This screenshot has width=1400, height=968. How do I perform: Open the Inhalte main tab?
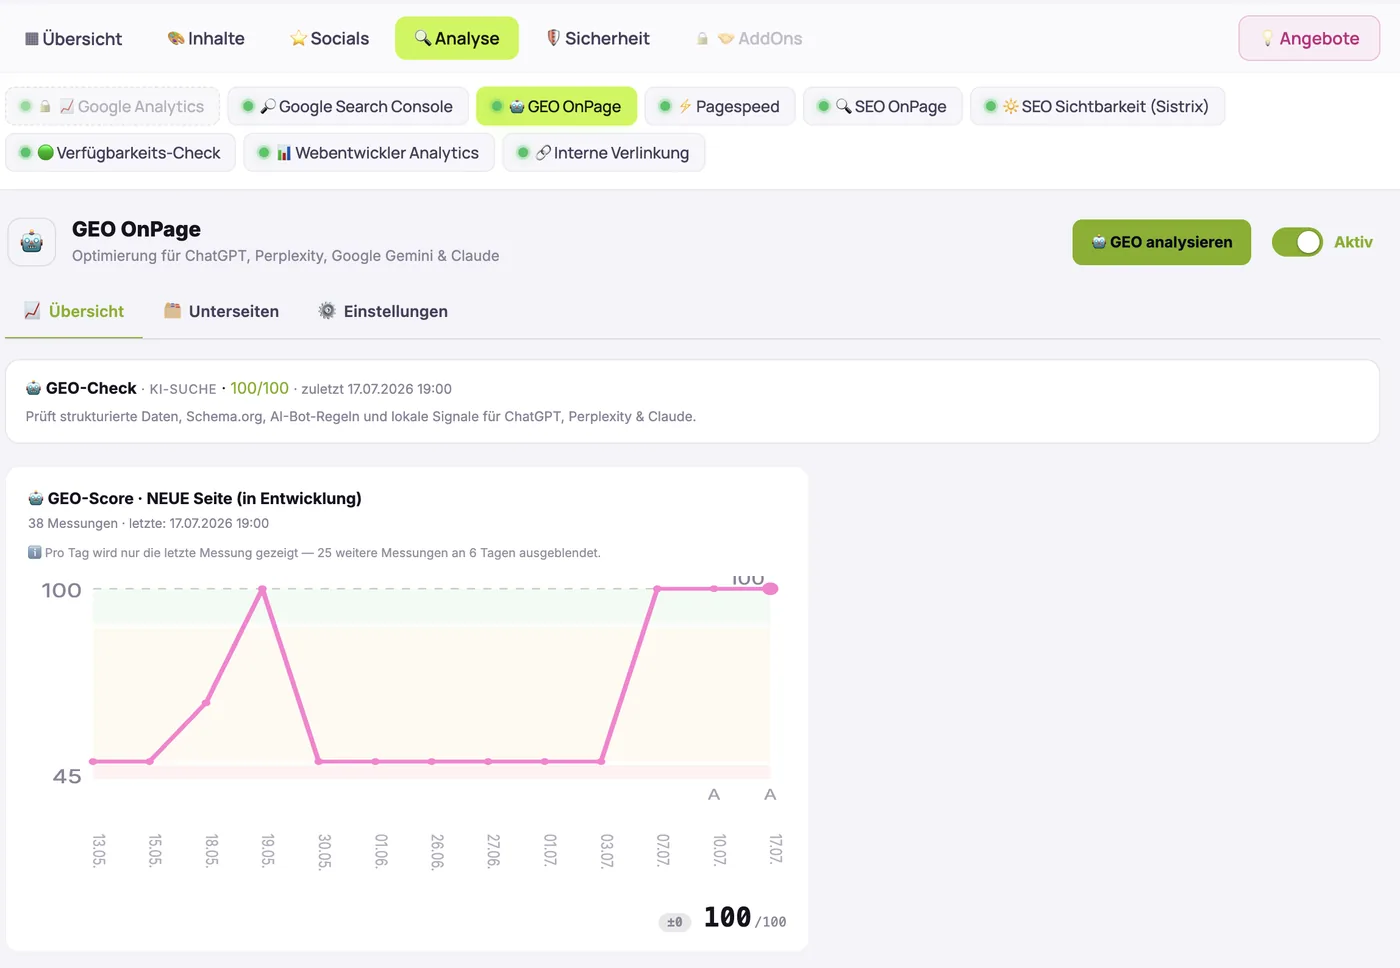click(x=206, y=38)
